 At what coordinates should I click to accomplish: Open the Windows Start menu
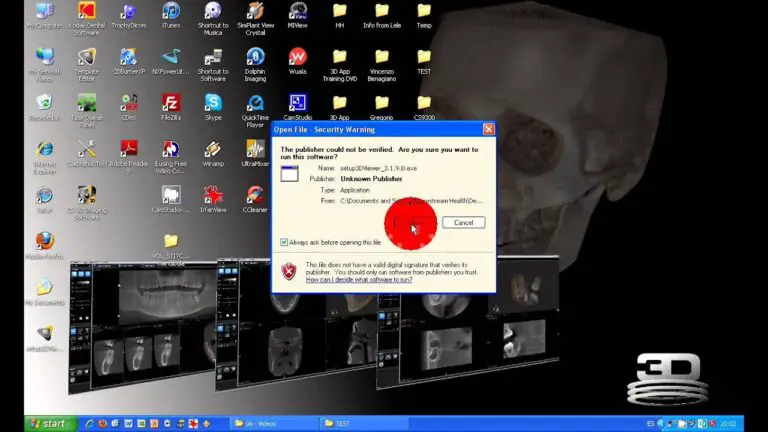click(x=50, y=424)
